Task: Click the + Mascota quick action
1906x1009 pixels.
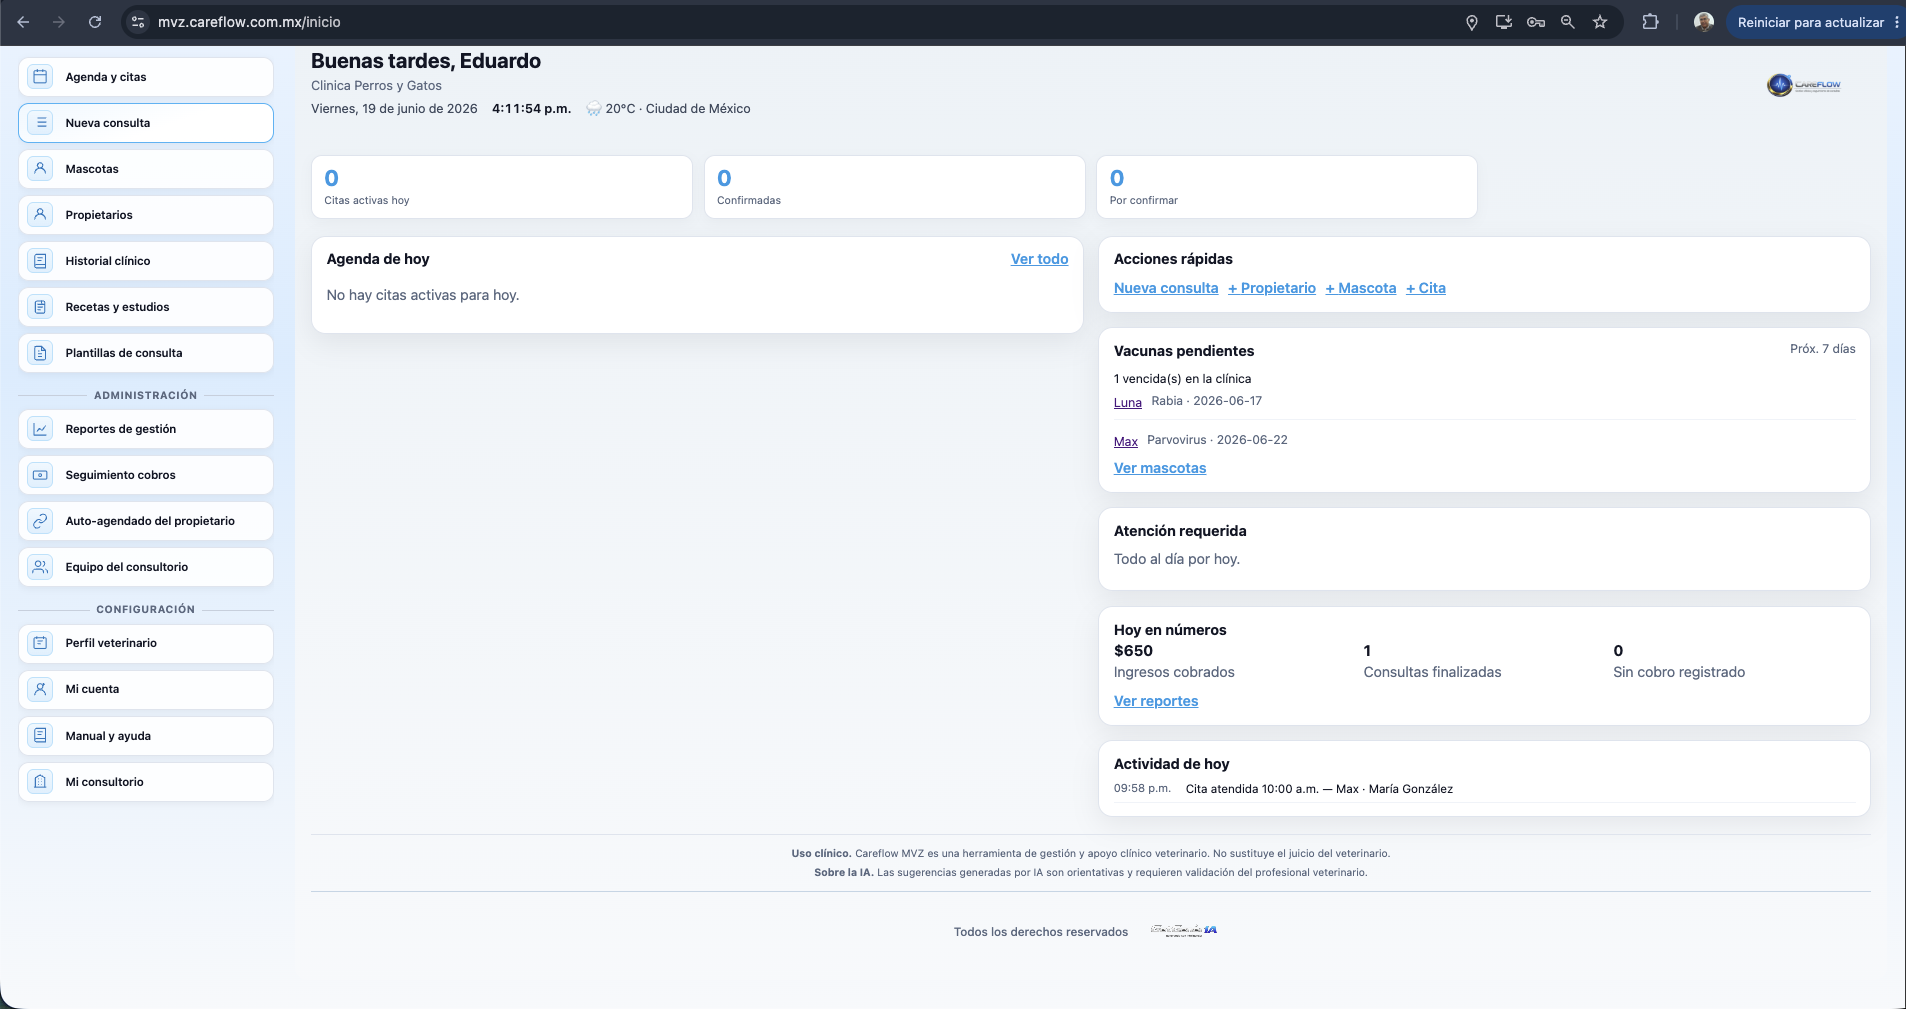Action: click(x=1361, y=288)
